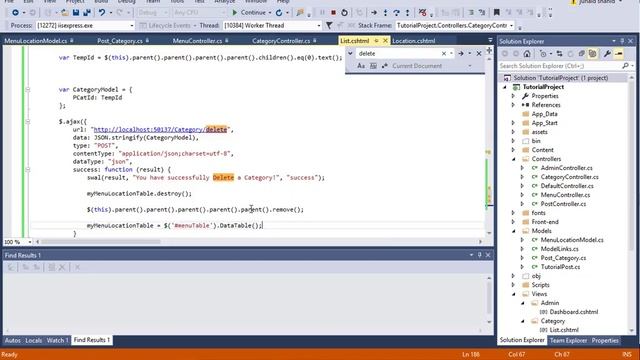This screenshot has height=360, width=640.
Task: Open the 100 % zoom dropdown
Action: [29, 242]
